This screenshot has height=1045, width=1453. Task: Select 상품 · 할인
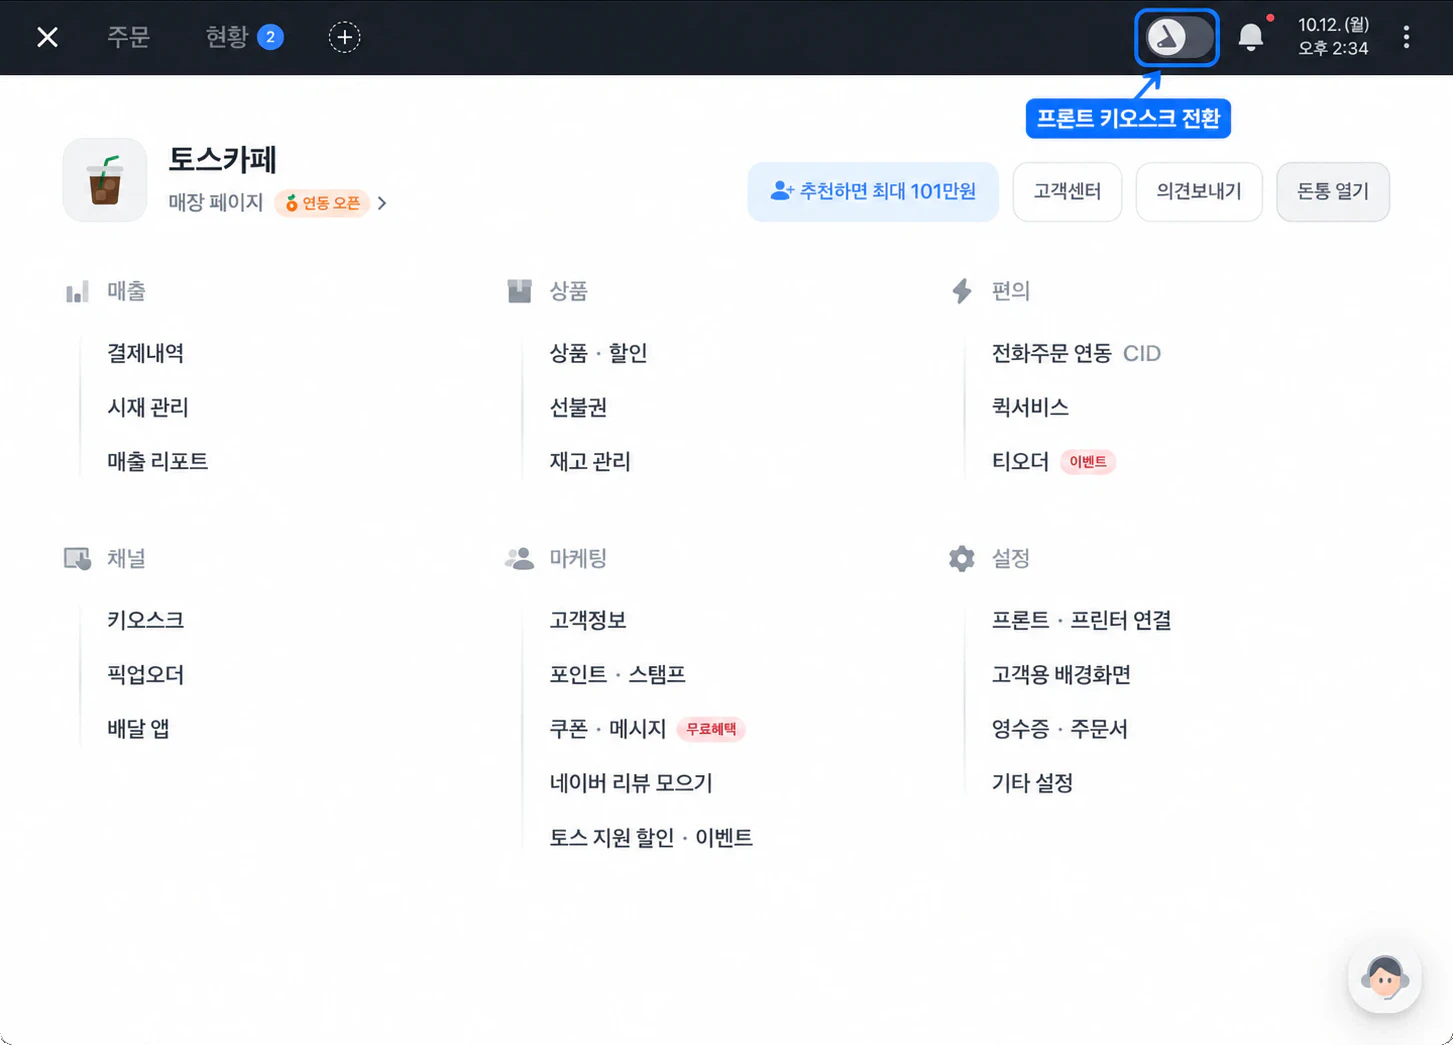[x=598, y=353]
